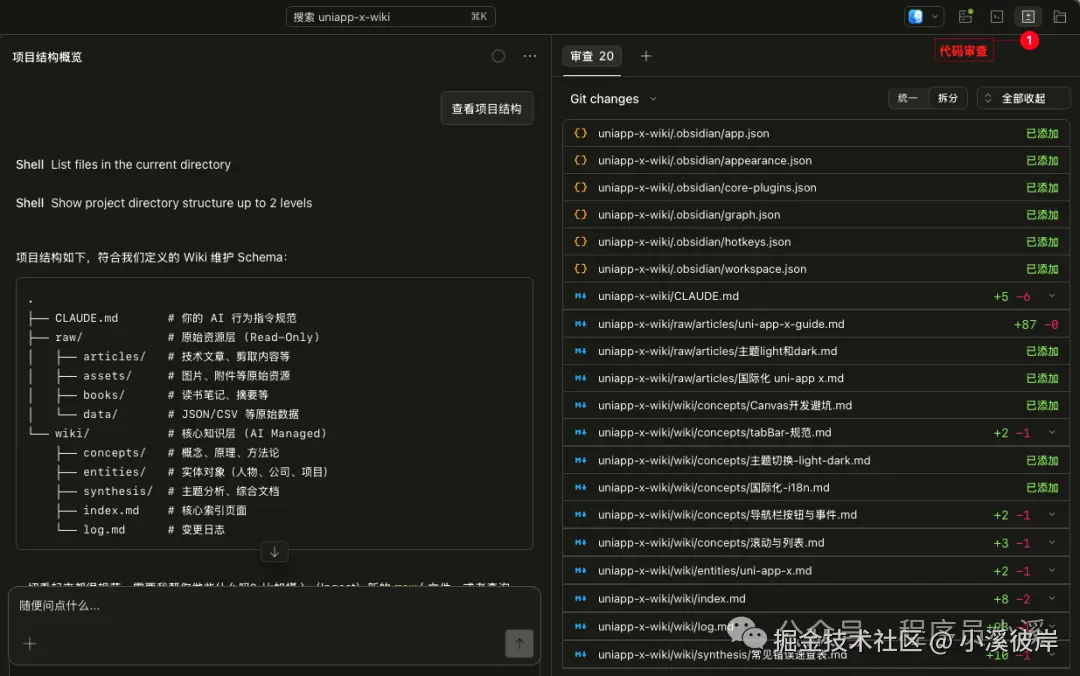This screenshot has height=676, width=1080.
Task: Click the markdown icon of CLAUDE.md
Action: coord(581,296)
